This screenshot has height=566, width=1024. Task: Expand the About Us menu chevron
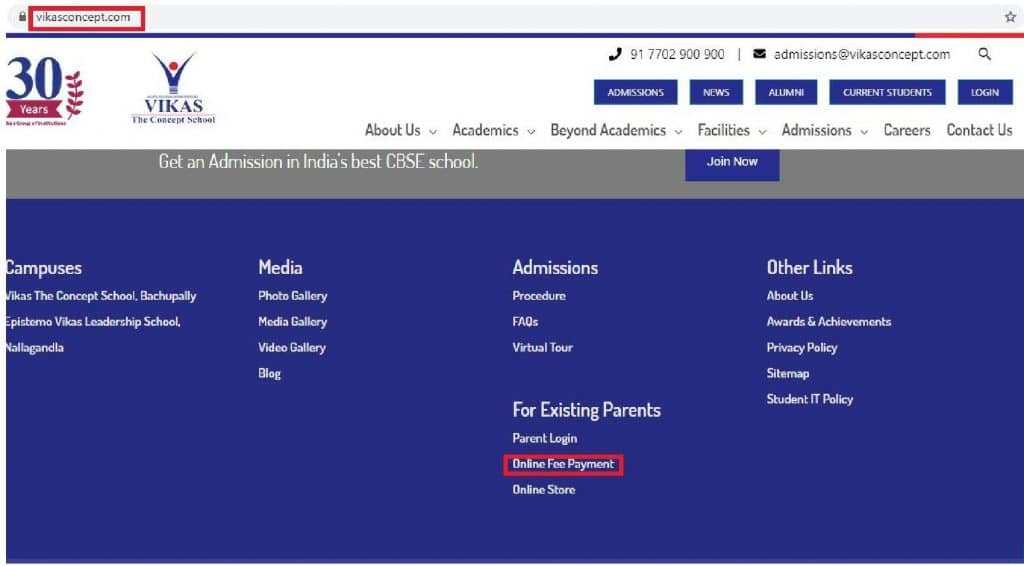[x=432, y=132]
